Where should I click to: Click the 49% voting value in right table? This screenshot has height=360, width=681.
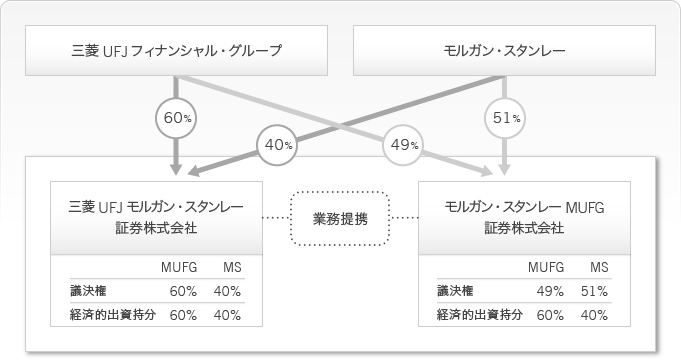[x=550, y=291]
